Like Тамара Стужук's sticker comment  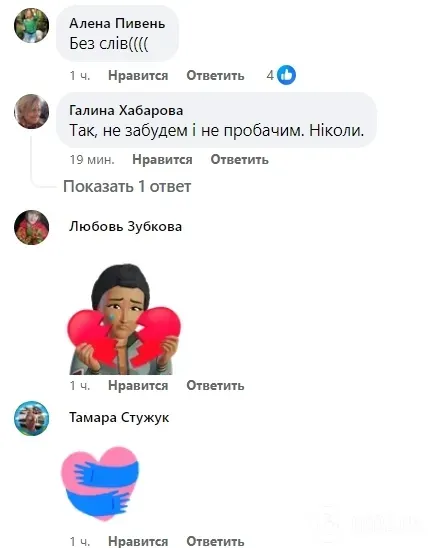(x=138, y=541)
